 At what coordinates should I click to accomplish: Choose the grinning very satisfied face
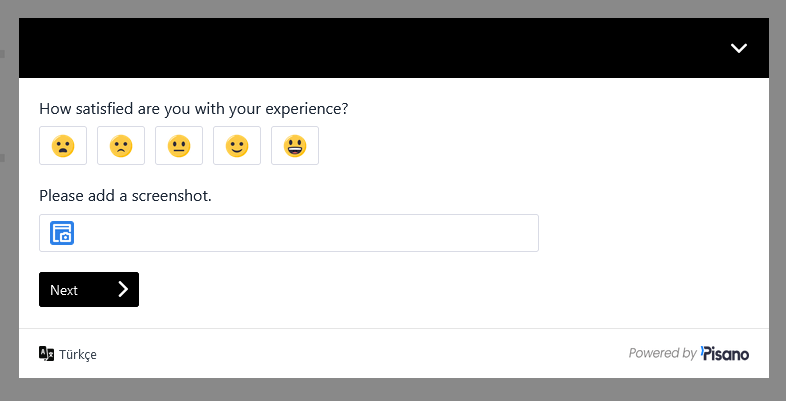pos(295,146)
